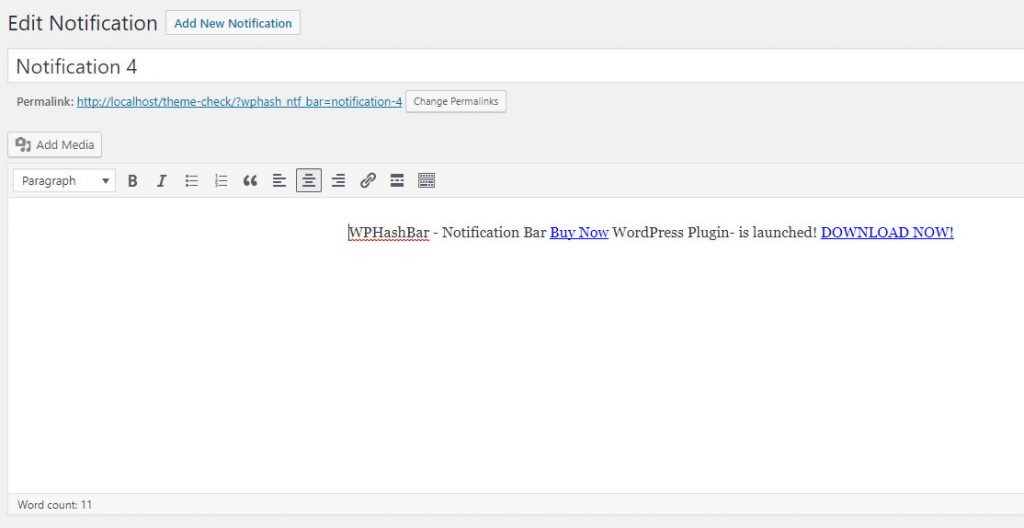Open the insert/edit link tool
This screenshot has height=528, width=1024.
(368, 181)
